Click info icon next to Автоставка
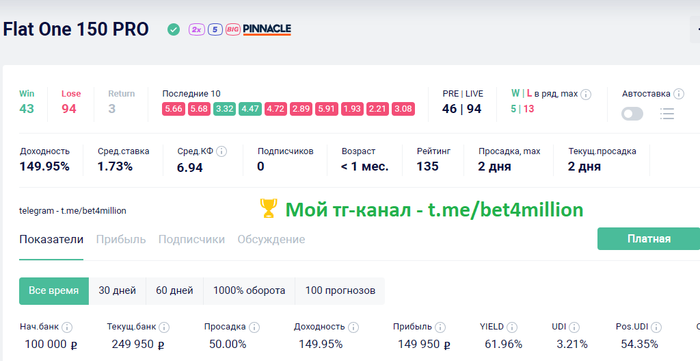 point(679,94)
